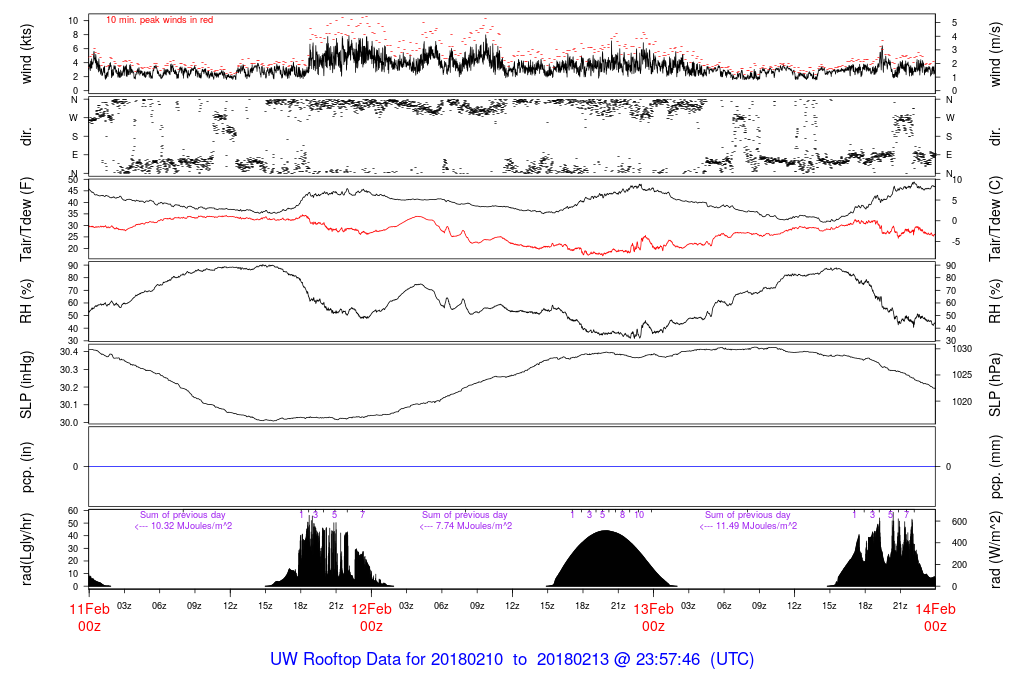Click the "pcp. (mm)" axis label
The image size is (1024, 700).
pyautogui.click(x=995, y=467)
